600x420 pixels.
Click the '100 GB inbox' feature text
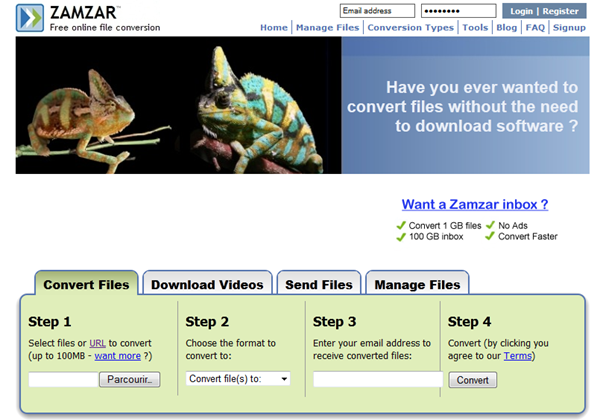click(436, 237)
